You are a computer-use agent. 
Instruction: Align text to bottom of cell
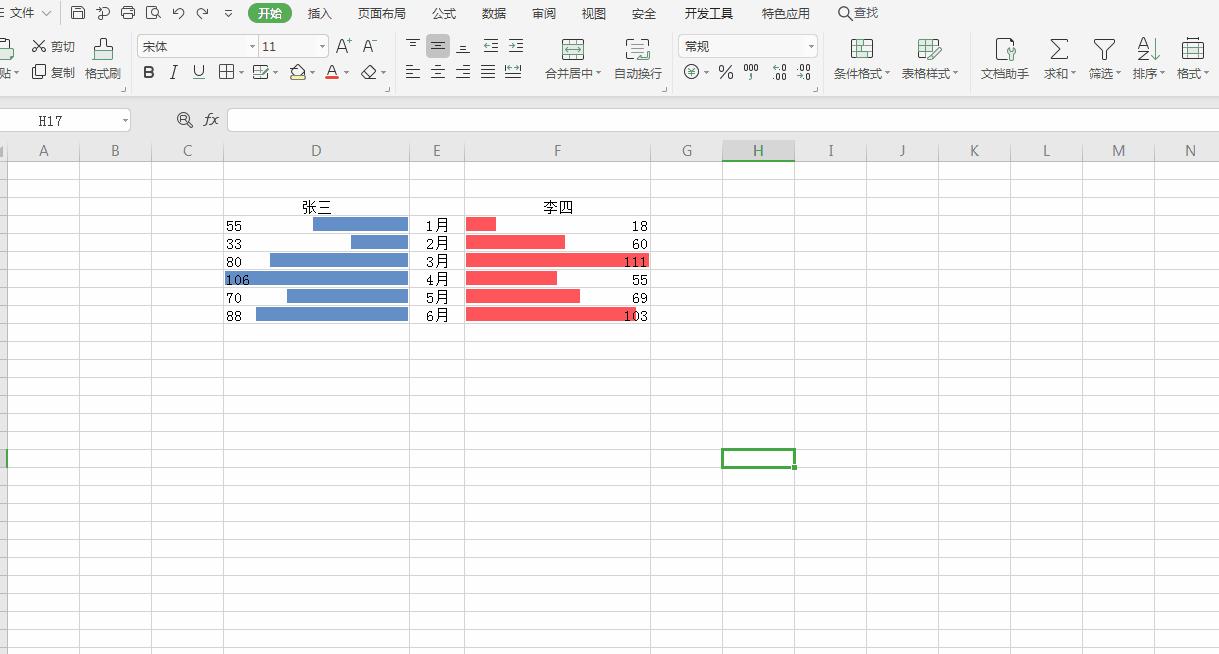pyautogui.click(x=462, y=46)
